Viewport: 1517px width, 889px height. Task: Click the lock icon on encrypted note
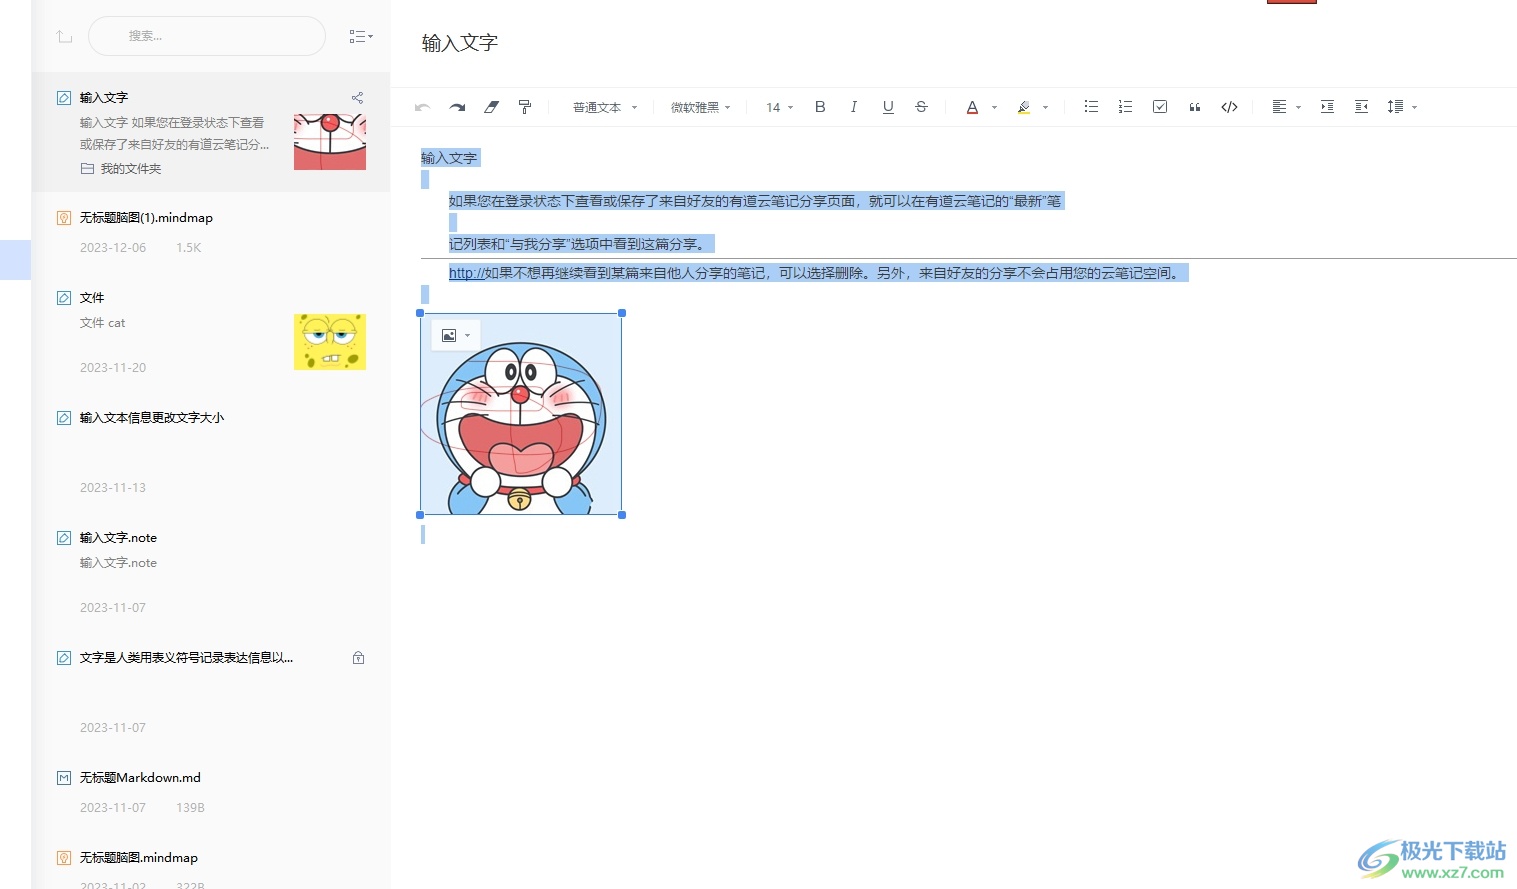[x=358, y=658]
